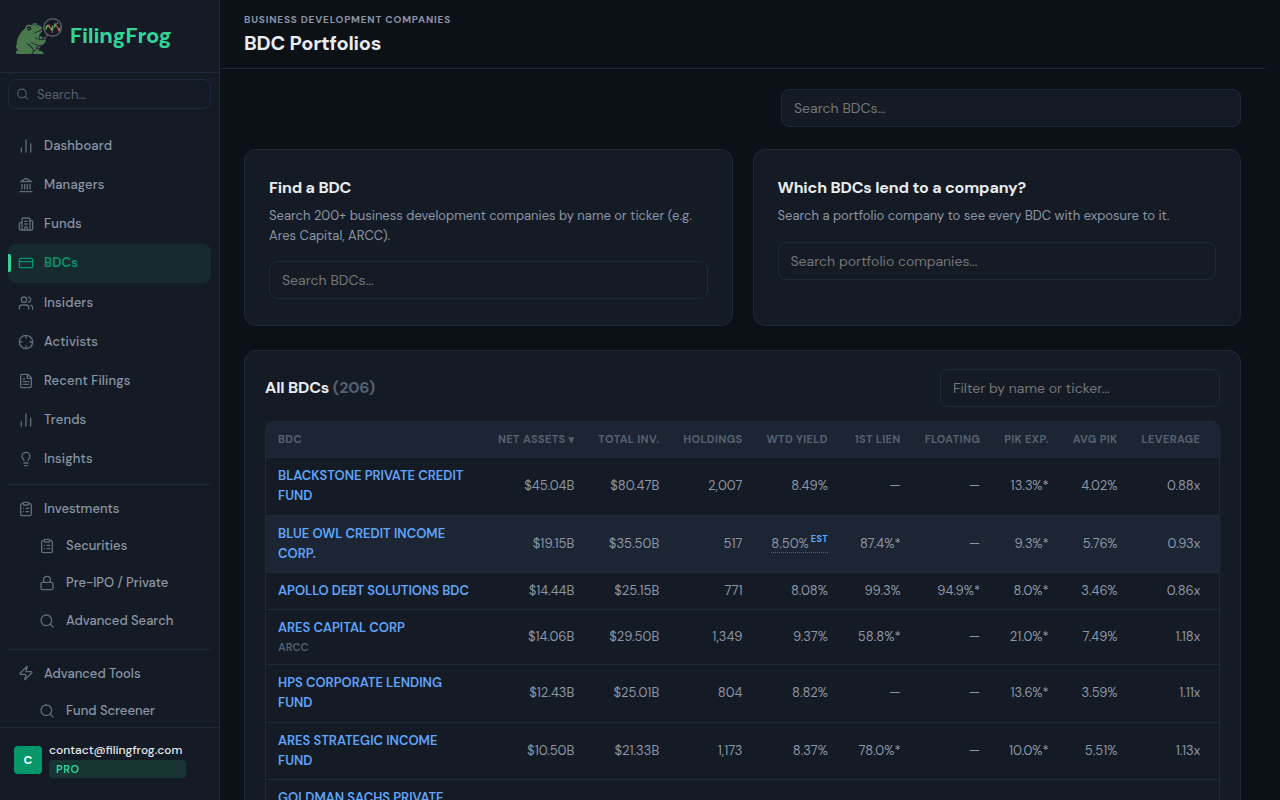
Task: Click the Goldman Sachs Private row name
Action: [x=360, y=795]
